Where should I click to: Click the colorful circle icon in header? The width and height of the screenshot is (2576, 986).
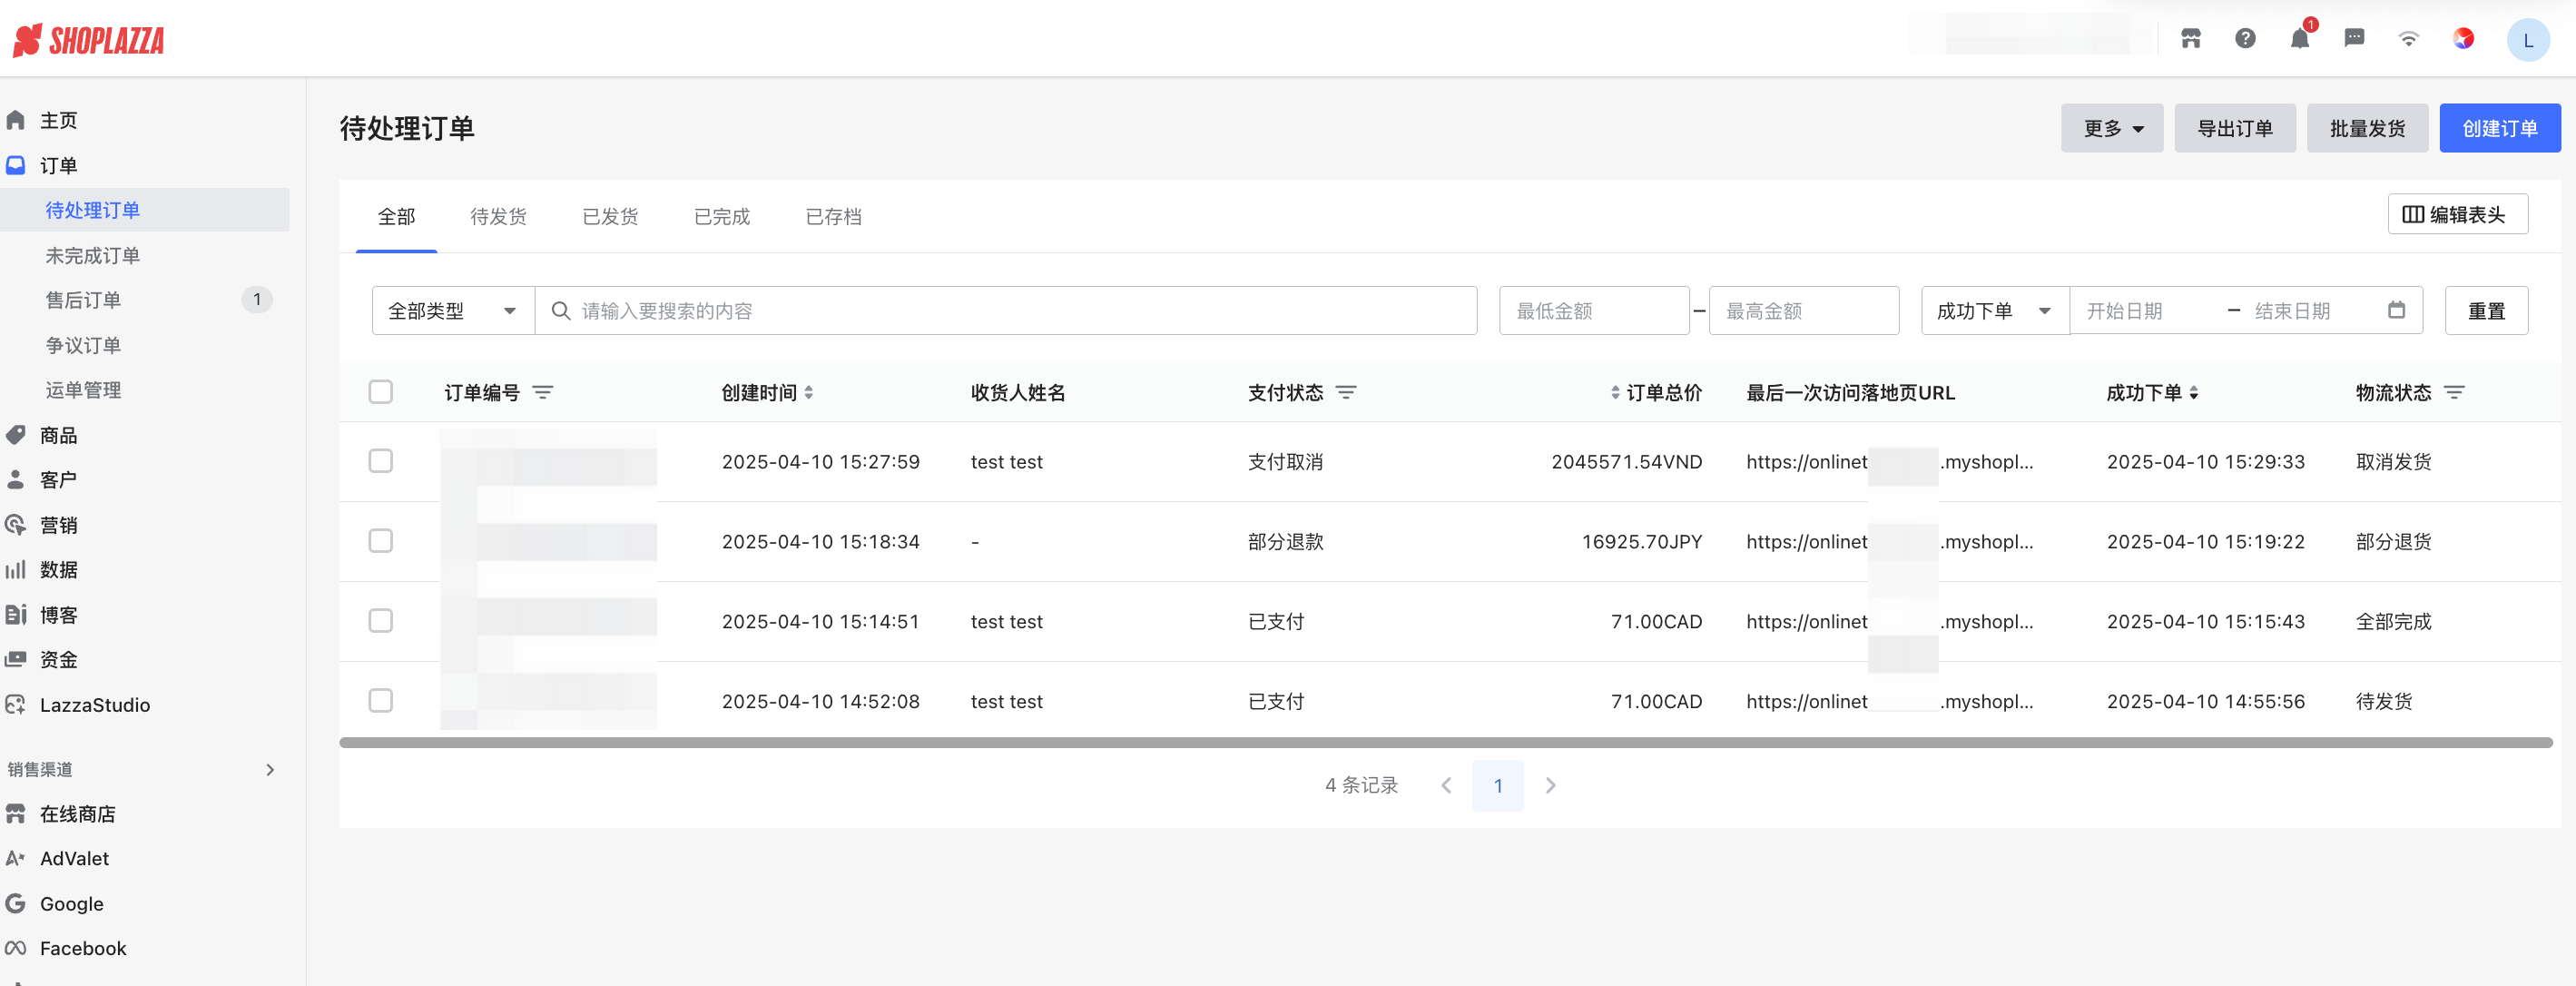[2463, 39]
